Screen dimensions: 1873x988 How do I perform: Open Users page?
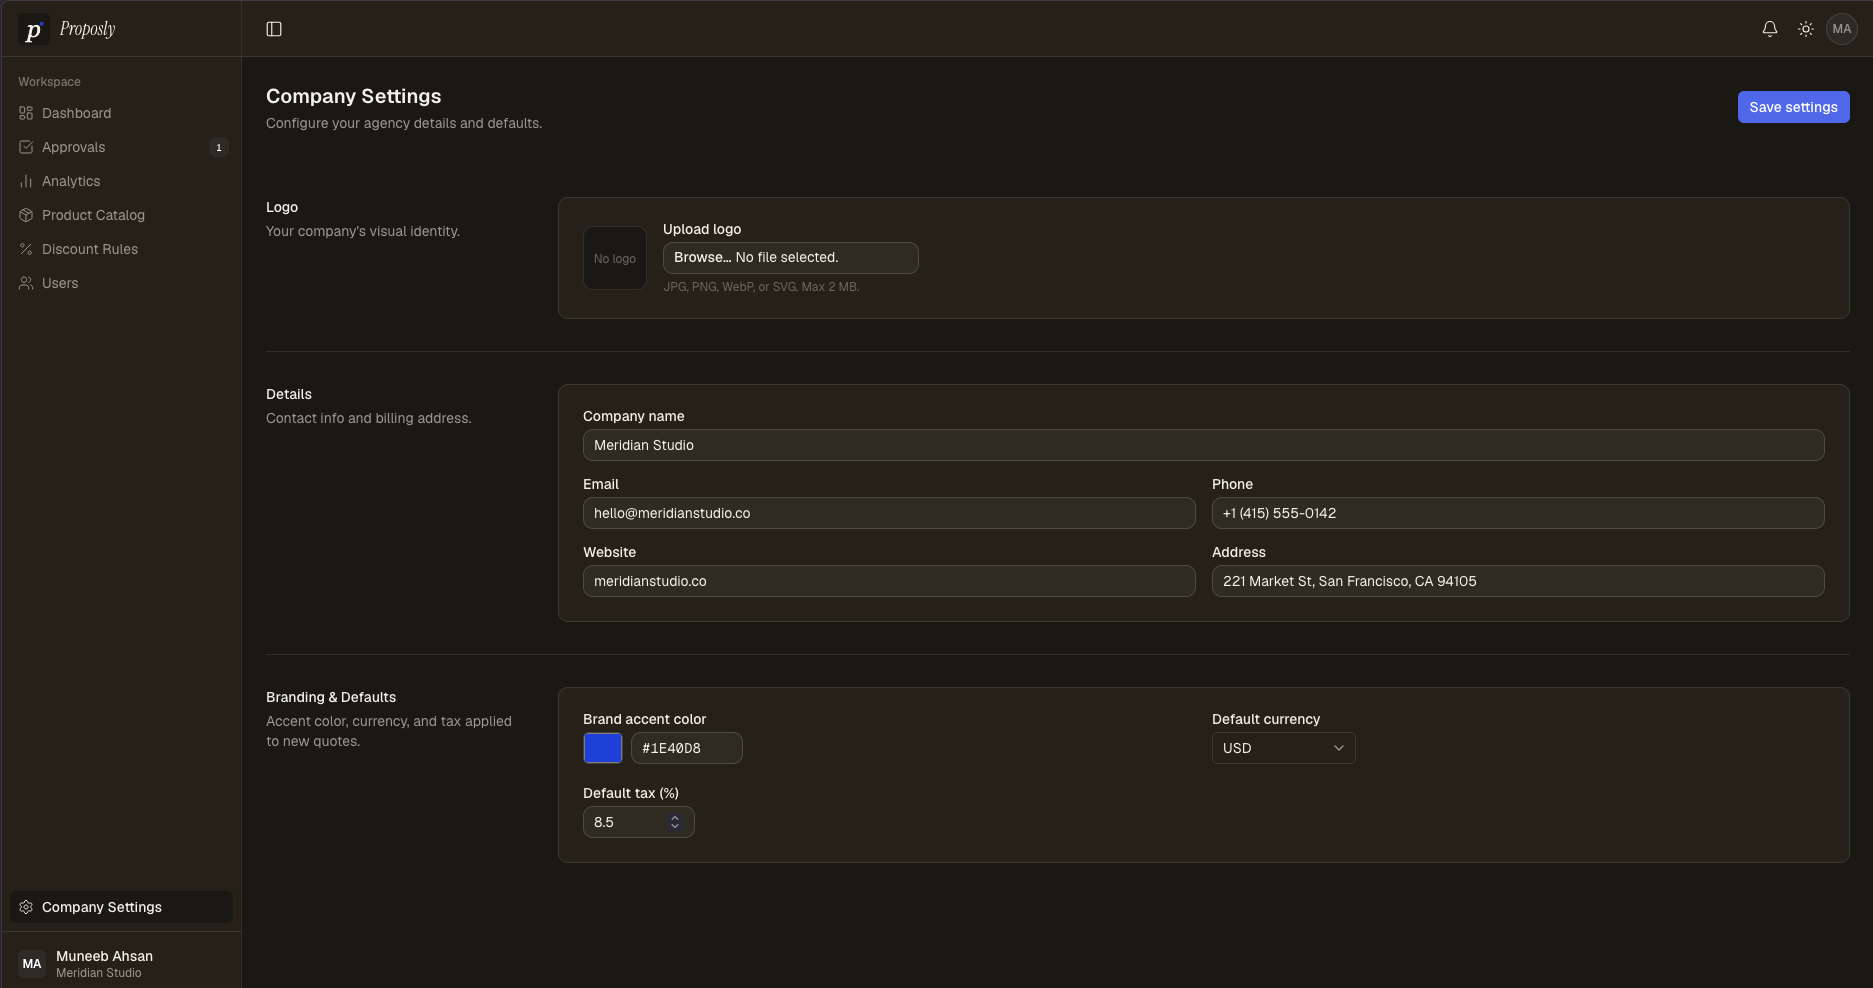tap(121, 283)
